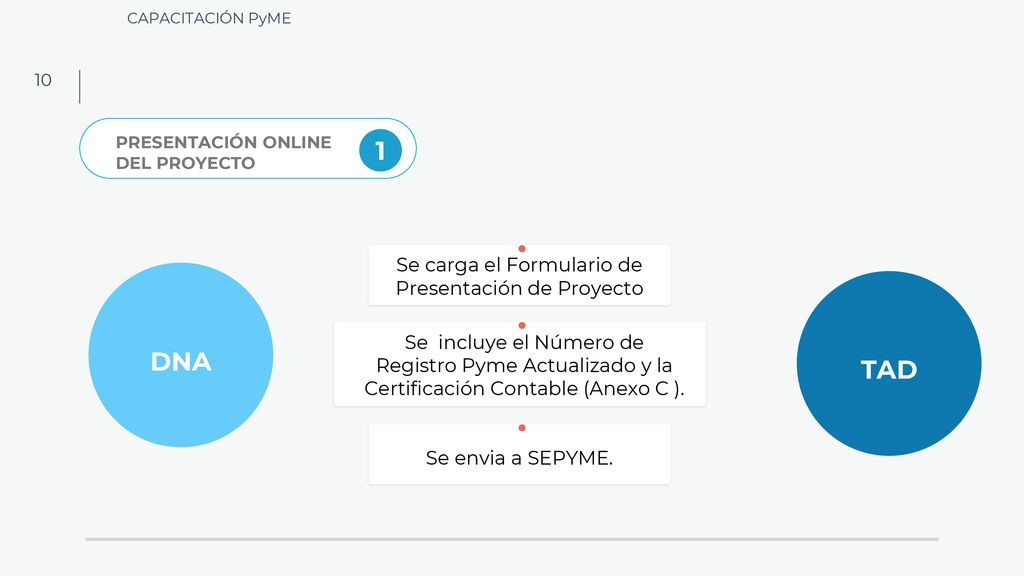Click the 'DEL PROYECTO' title line
This screenshot has width=1024, height=576.
tap(185, 163)
